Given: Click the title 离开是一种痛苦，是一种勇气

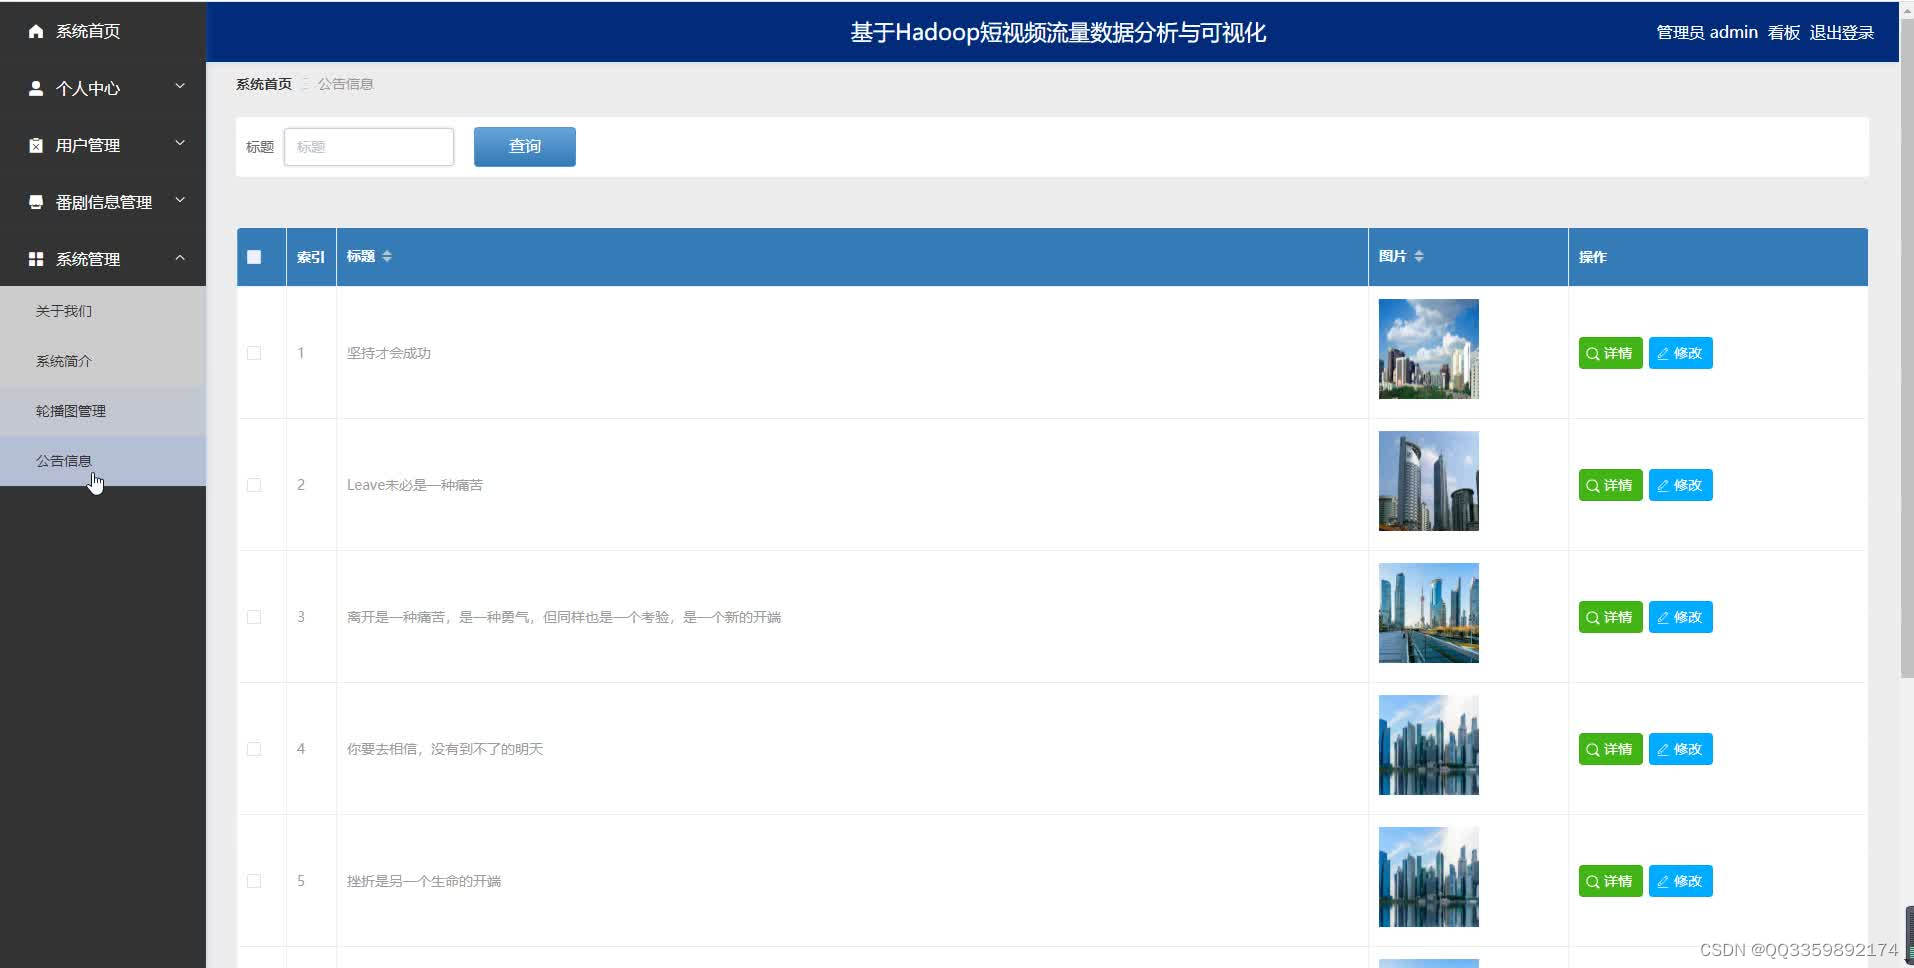Looking at the screenshot, I should pos(564,617).
